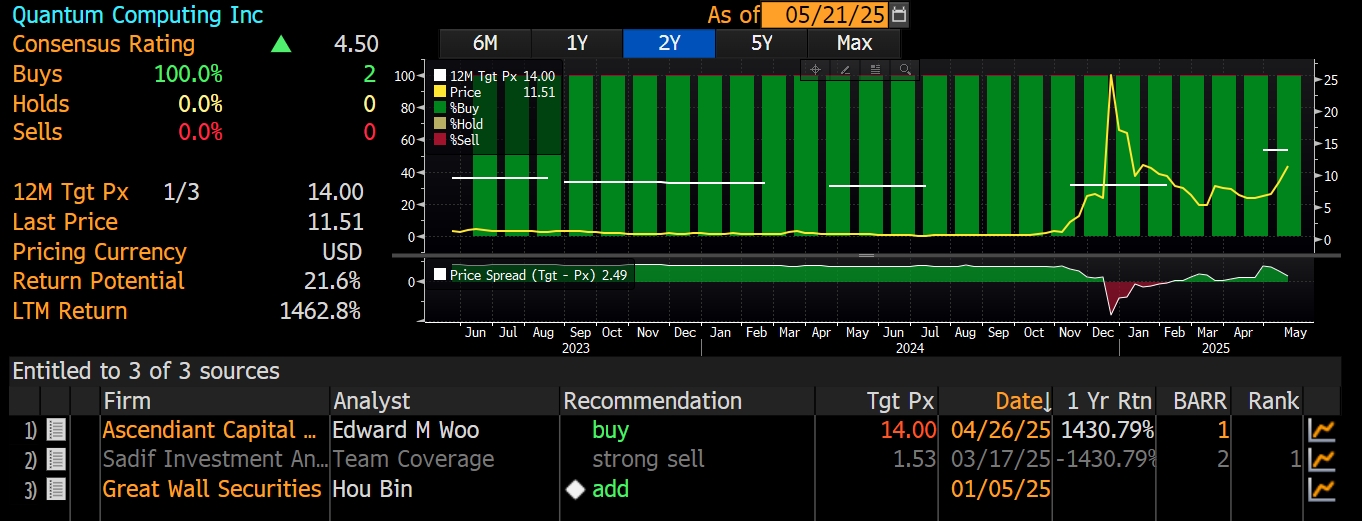The width and height of the screenshot is (1362, 521).
Task: Click the white diamond beside add recommendation
Action: [x=575, y=490]
